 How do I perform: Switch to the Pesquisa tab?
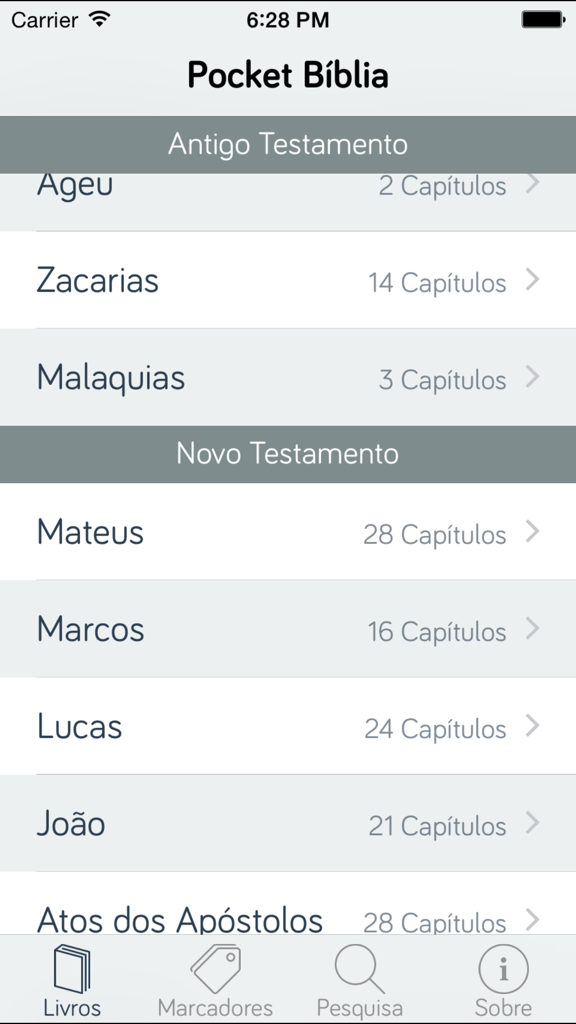pyautogui.click(x=358, y=980)
